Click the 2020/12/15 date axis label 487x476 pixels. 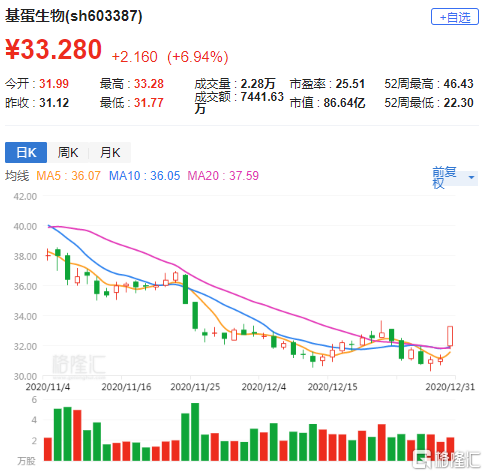(x=332, y=387)
